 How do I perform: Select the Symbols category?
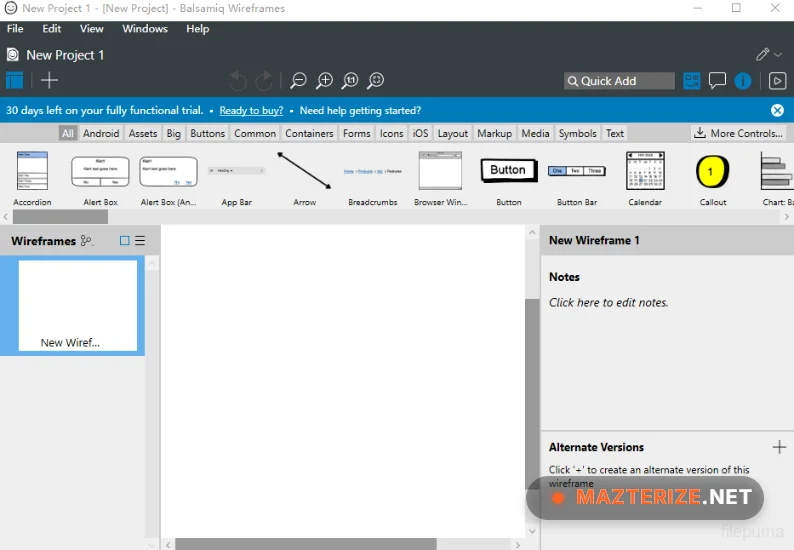click(x=577, y=133)
